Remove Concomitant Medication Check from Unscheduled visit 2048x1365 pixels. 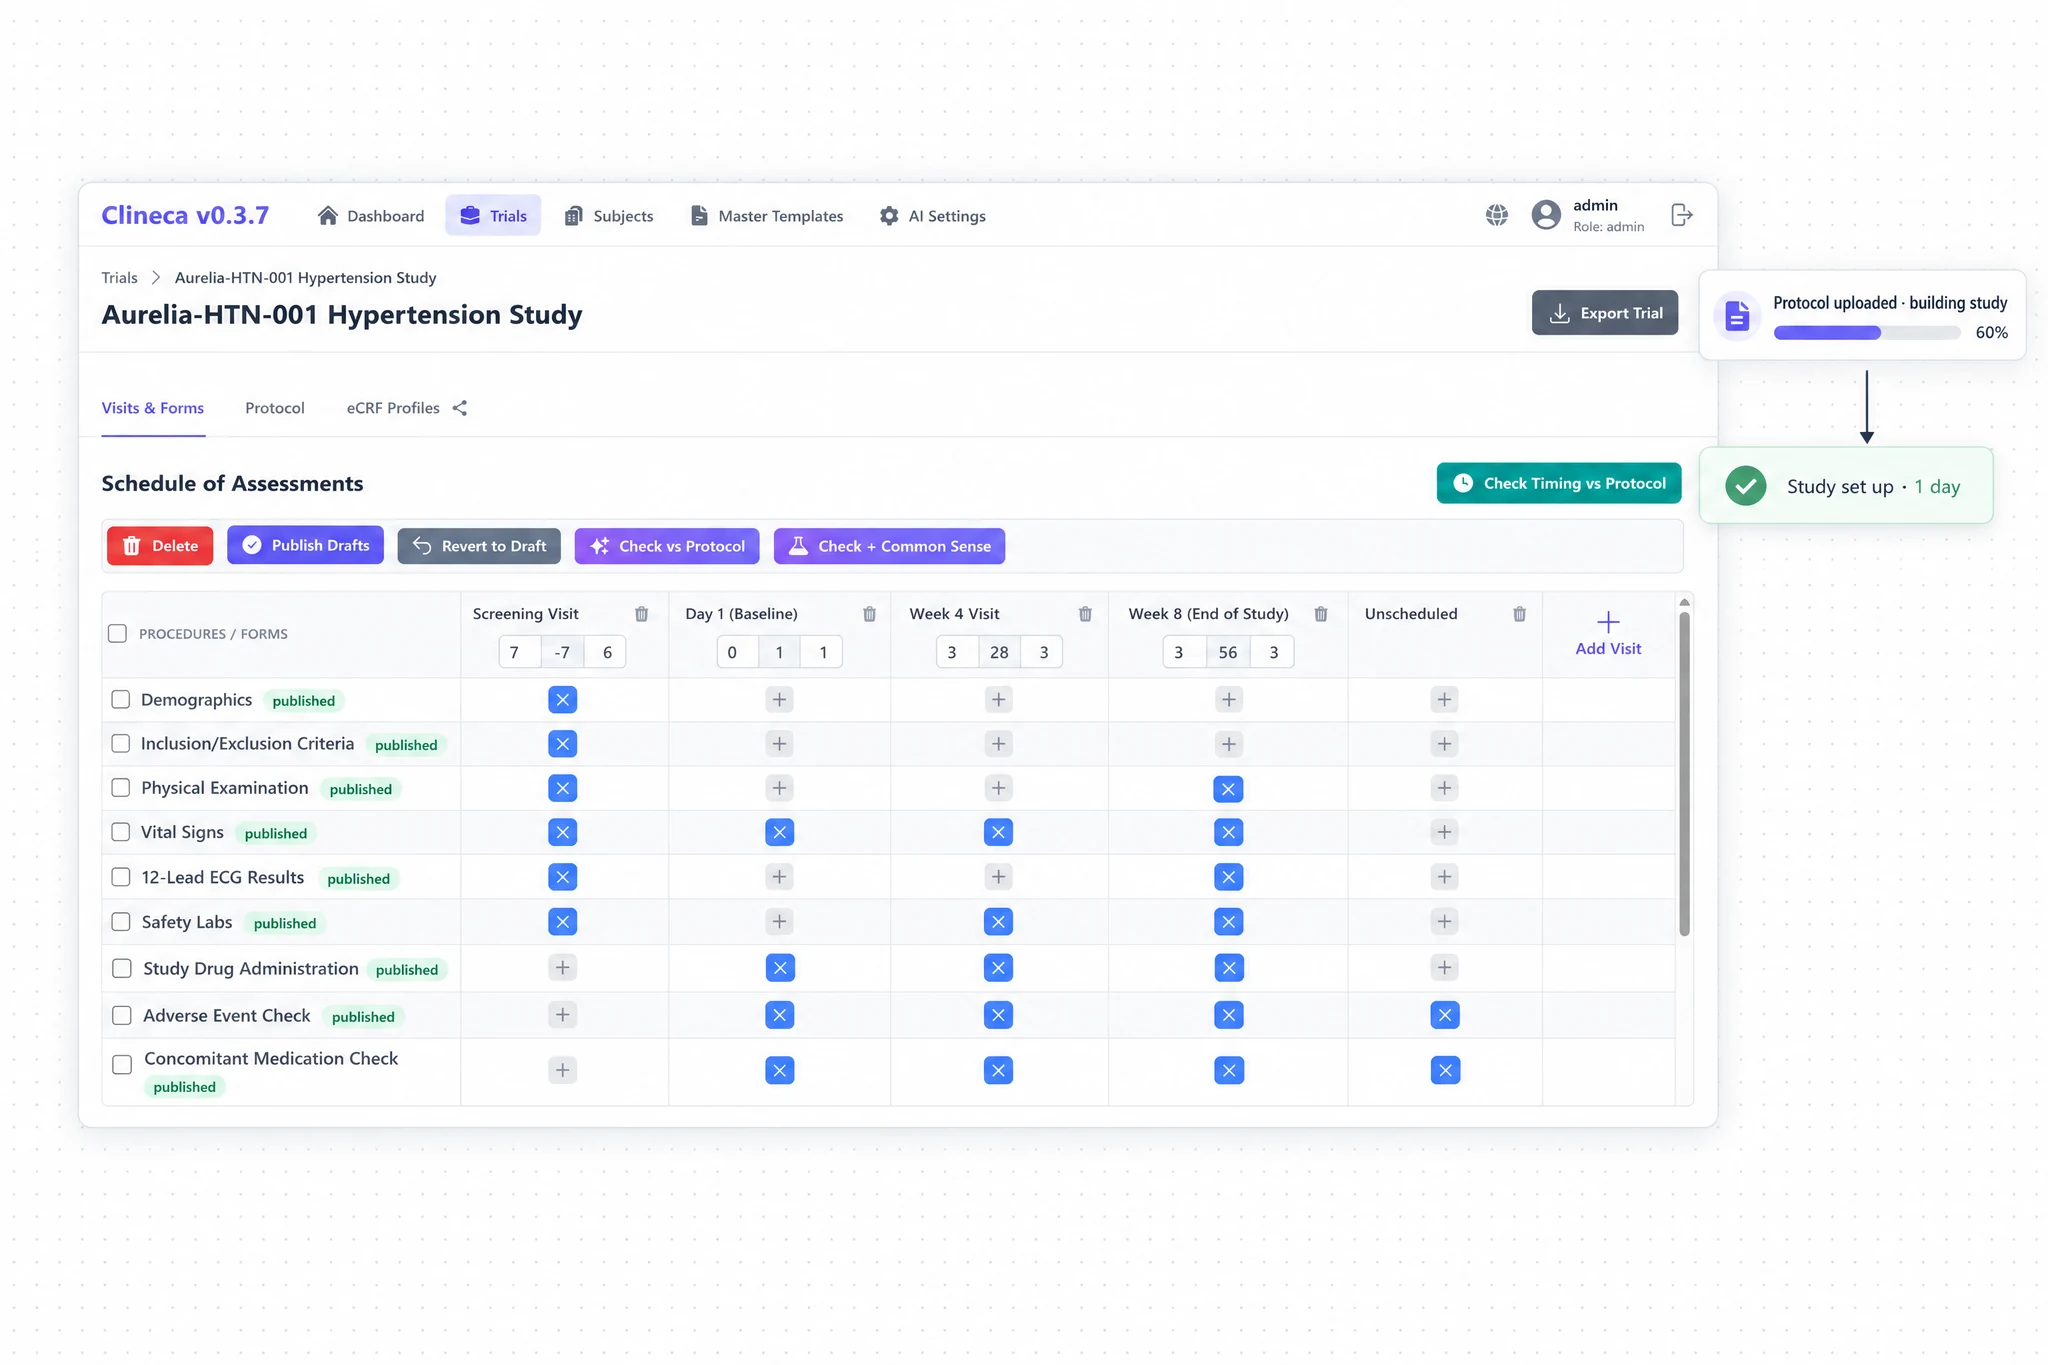(x=1445, y=1070)
